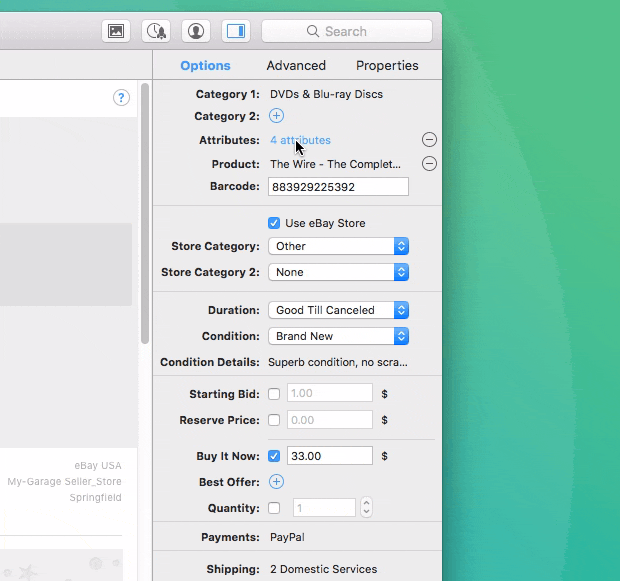Screen dimensions: 620x581
Task: Click DVDs & Blu-ray Discs category
Action: [327, 94]
